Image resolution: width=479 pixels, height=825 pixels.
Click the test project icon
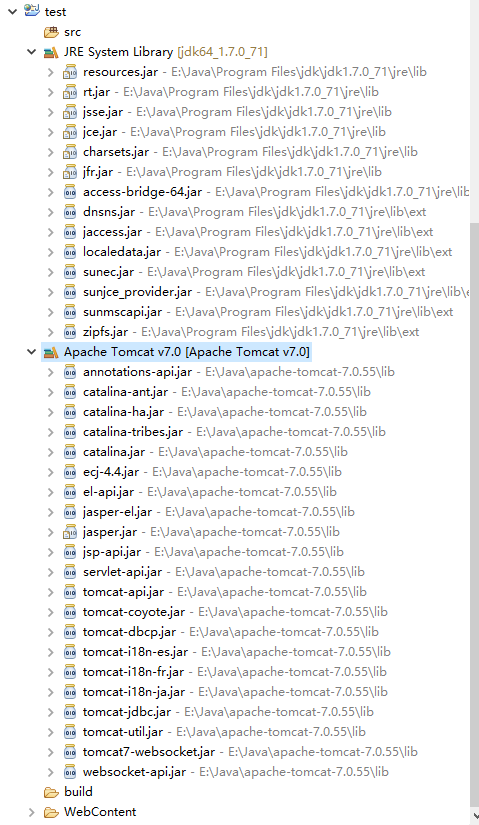coord(32,11)
